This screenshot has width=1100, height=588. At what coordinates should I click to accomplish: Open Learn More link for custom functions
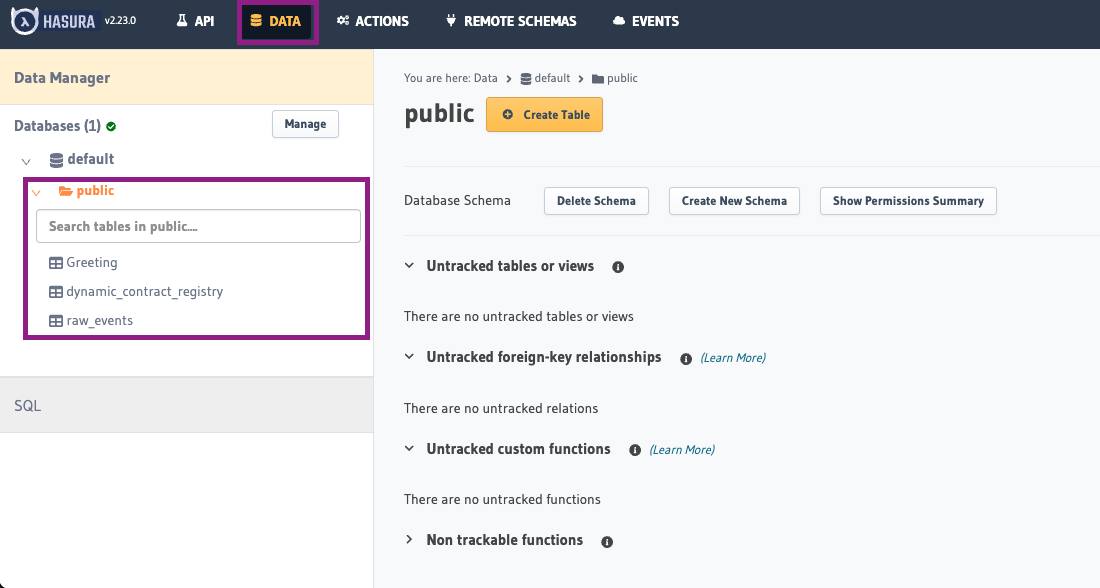point(682,450)
